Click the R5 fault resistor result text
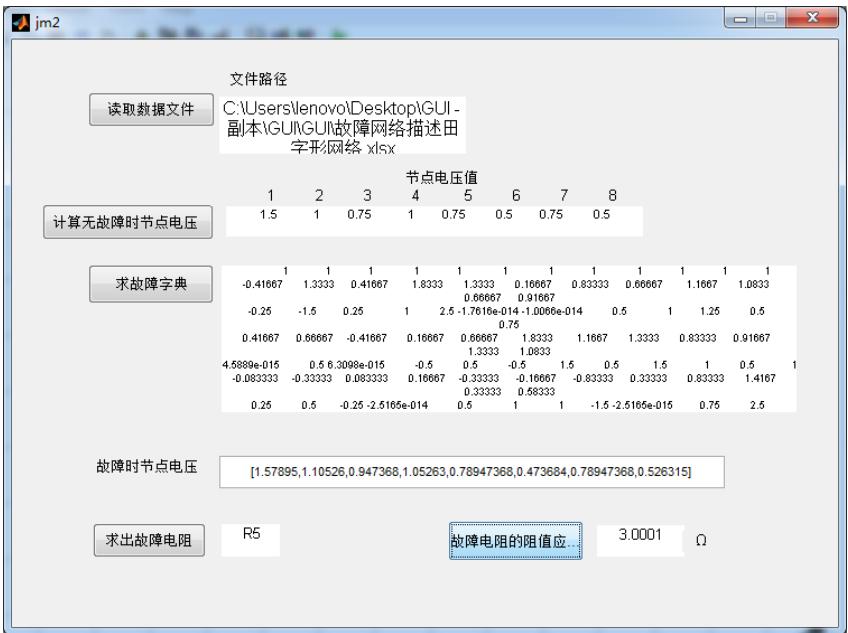The image size is (848, 633). pos(253,535)
